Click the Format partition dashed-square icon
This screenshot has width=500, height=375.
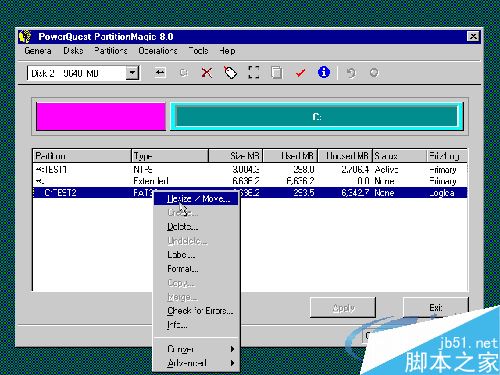254,72
